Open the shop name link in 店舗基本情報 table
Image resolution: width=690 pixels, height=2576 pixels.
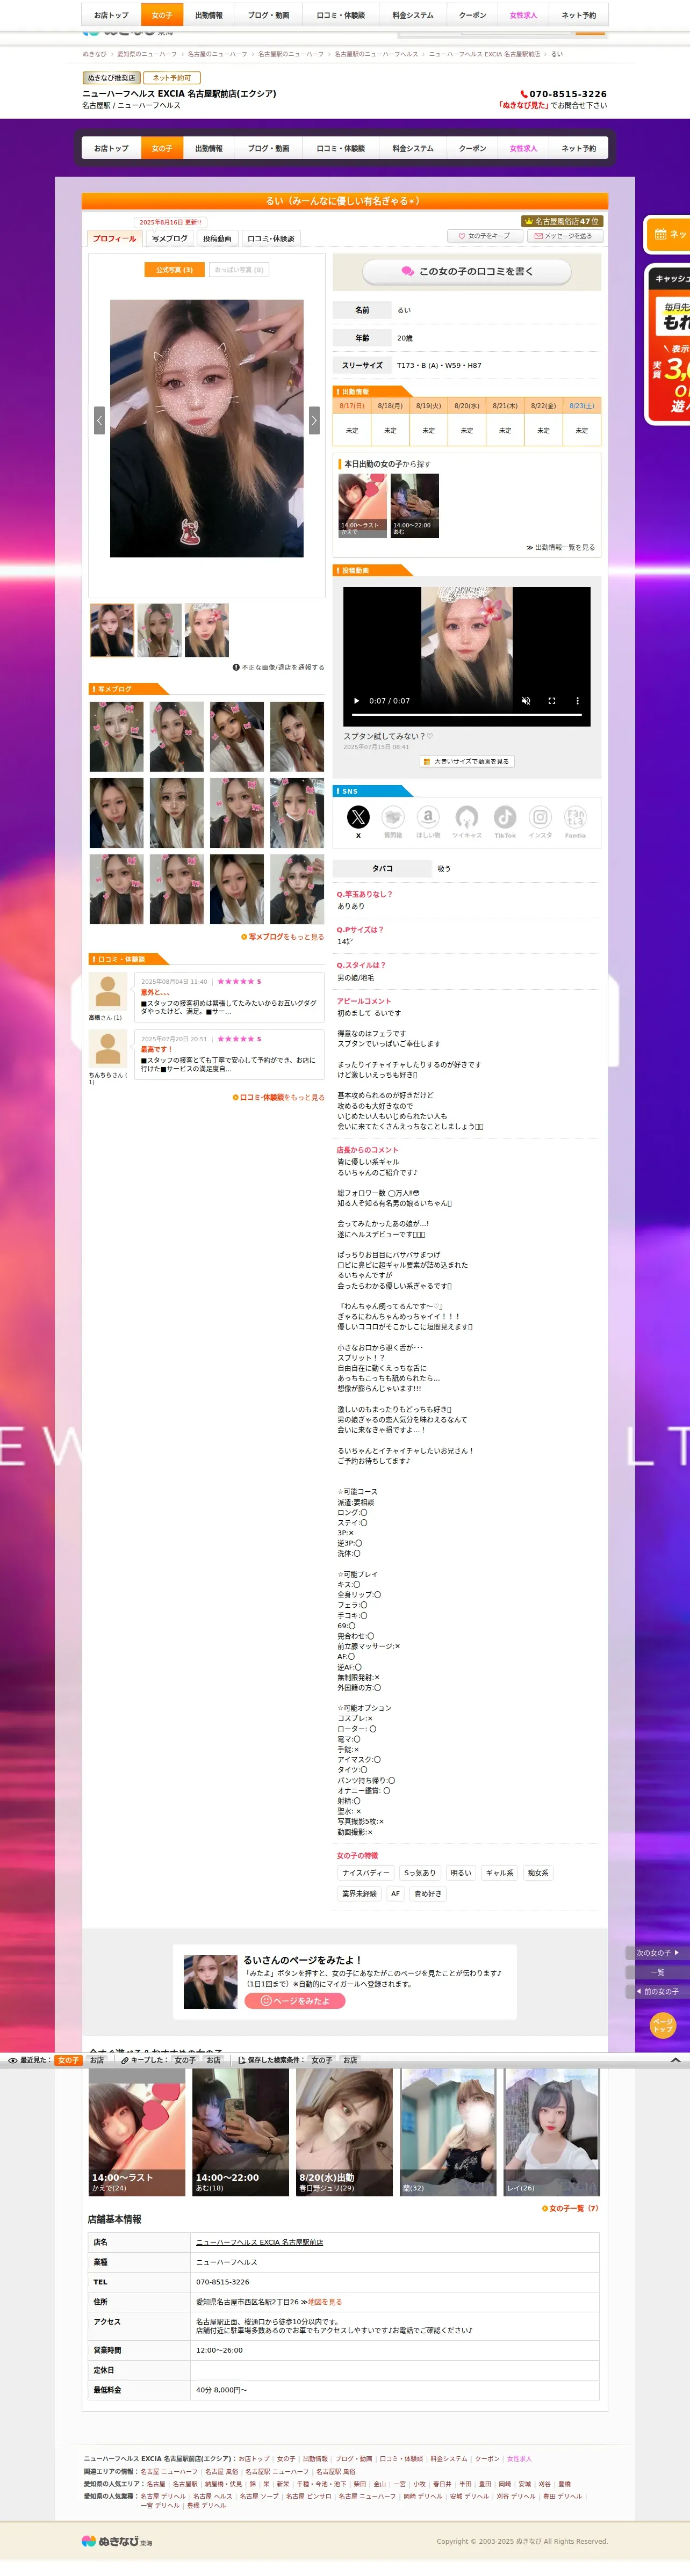tap(259, 2242)
